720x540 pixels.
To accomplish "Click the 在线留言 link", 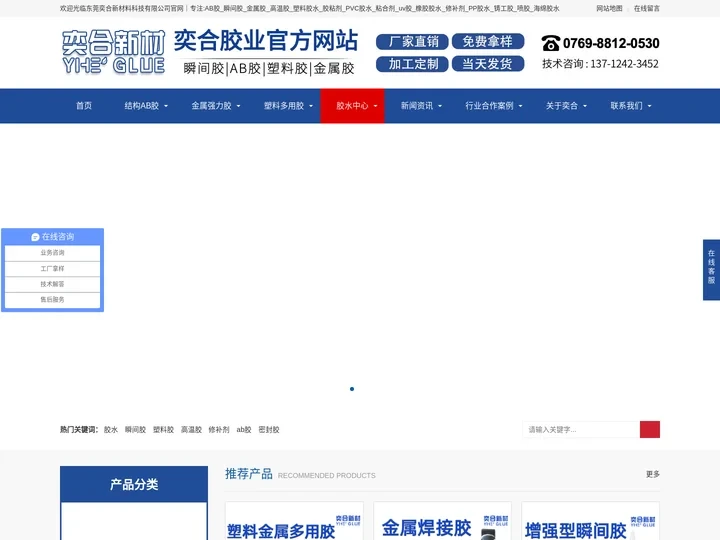I will point(647,8).
